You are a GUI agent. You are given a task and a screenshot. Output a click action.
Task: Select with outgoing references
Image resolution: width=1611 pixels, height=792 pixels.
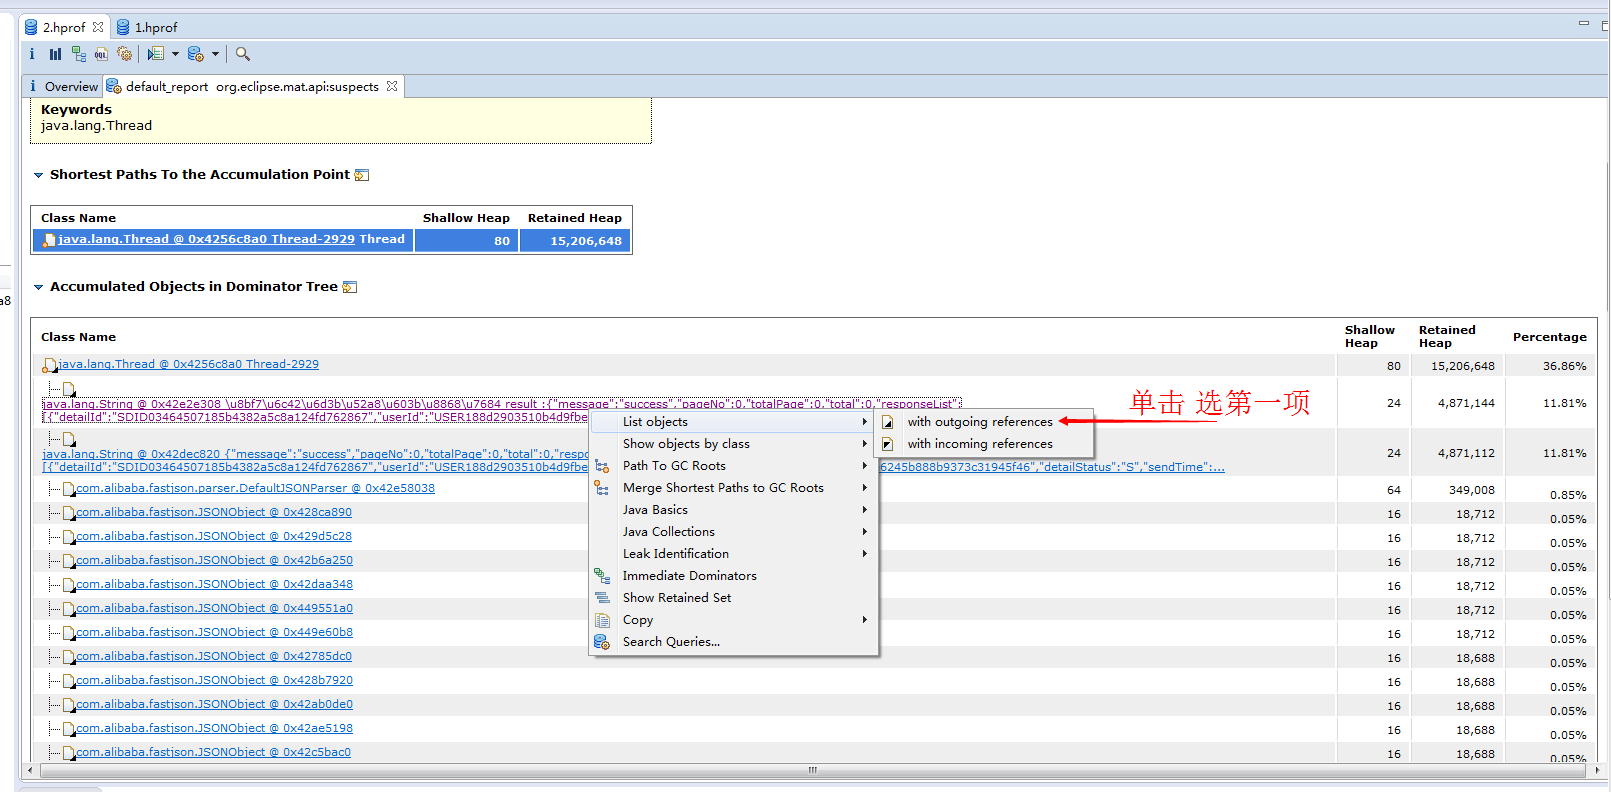point(984,422)
